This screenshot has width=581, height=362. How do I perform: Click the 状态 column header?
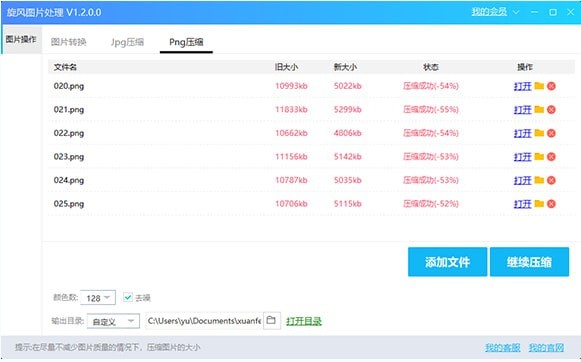[431, 67]
